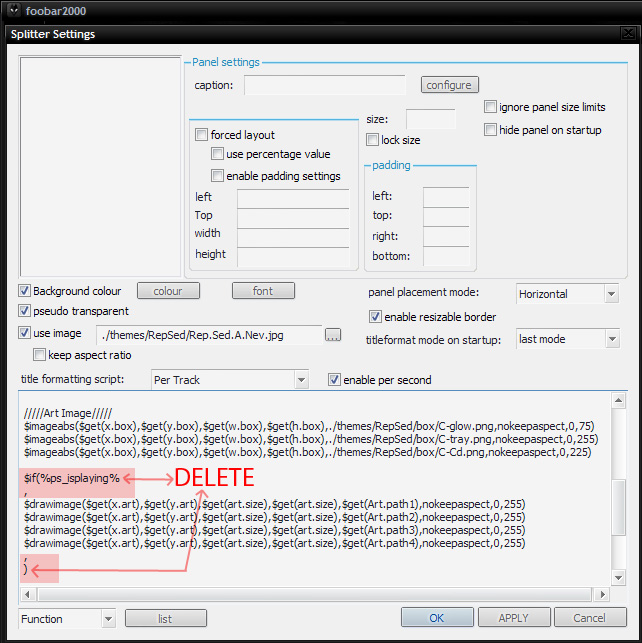Enable ignore panel size limits
Image resolution: width=642 pixels, height=643 pixels.
[490, 107]
